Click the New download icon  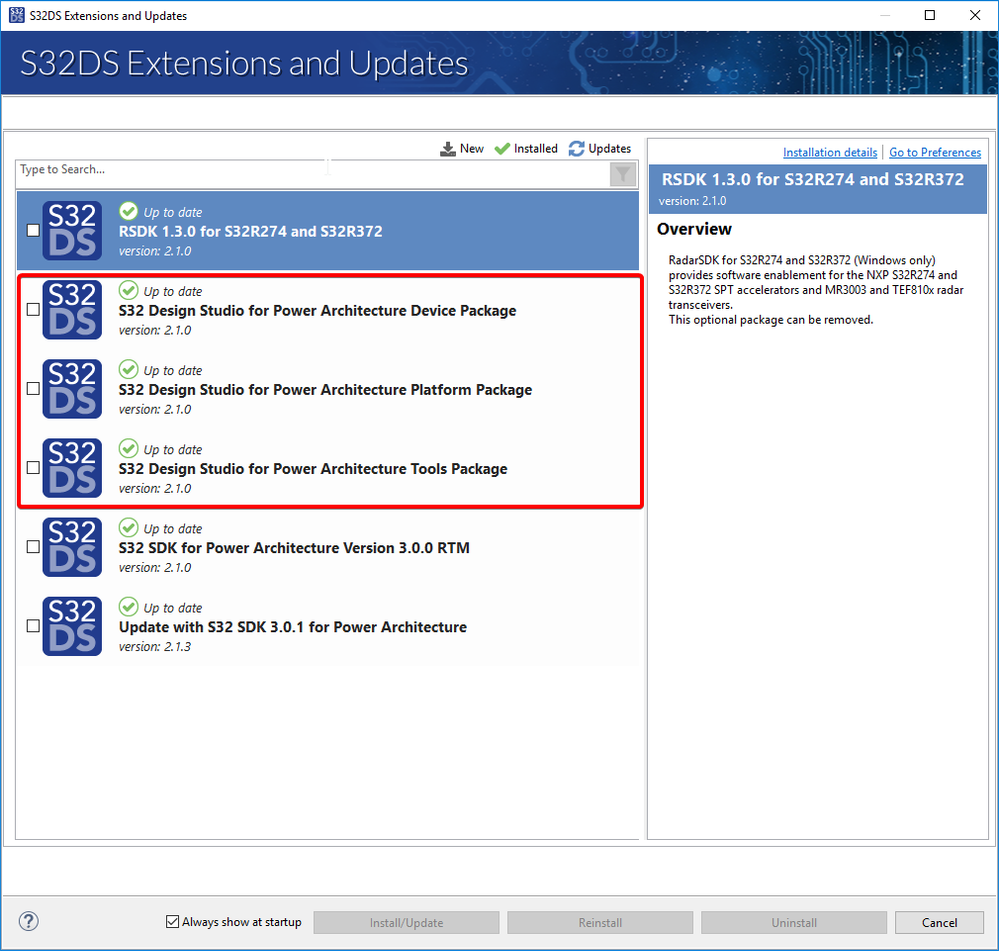[x=448, y=149]
